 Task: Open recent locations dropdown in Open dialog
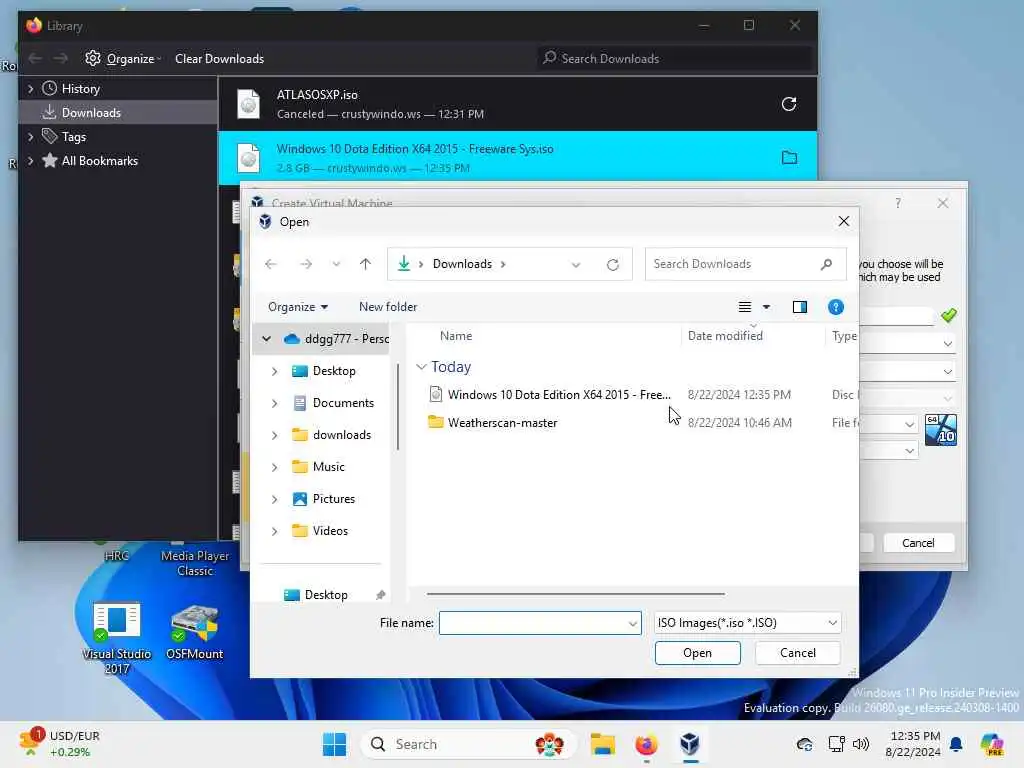(336, 264)
